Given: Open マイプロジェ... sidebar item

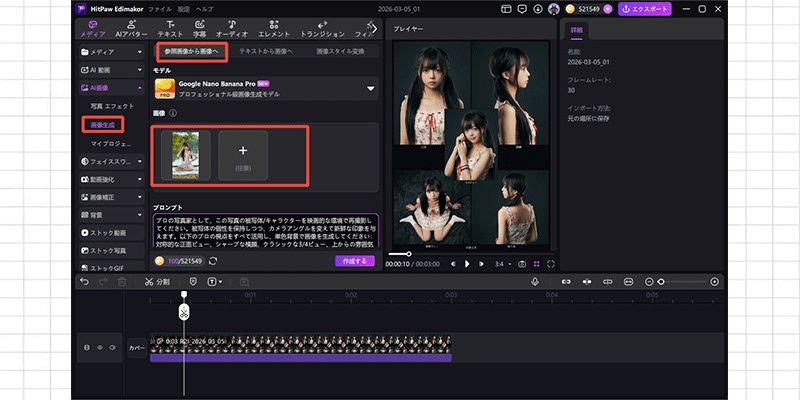Looking at the screenshot, I should coord(111,143).
